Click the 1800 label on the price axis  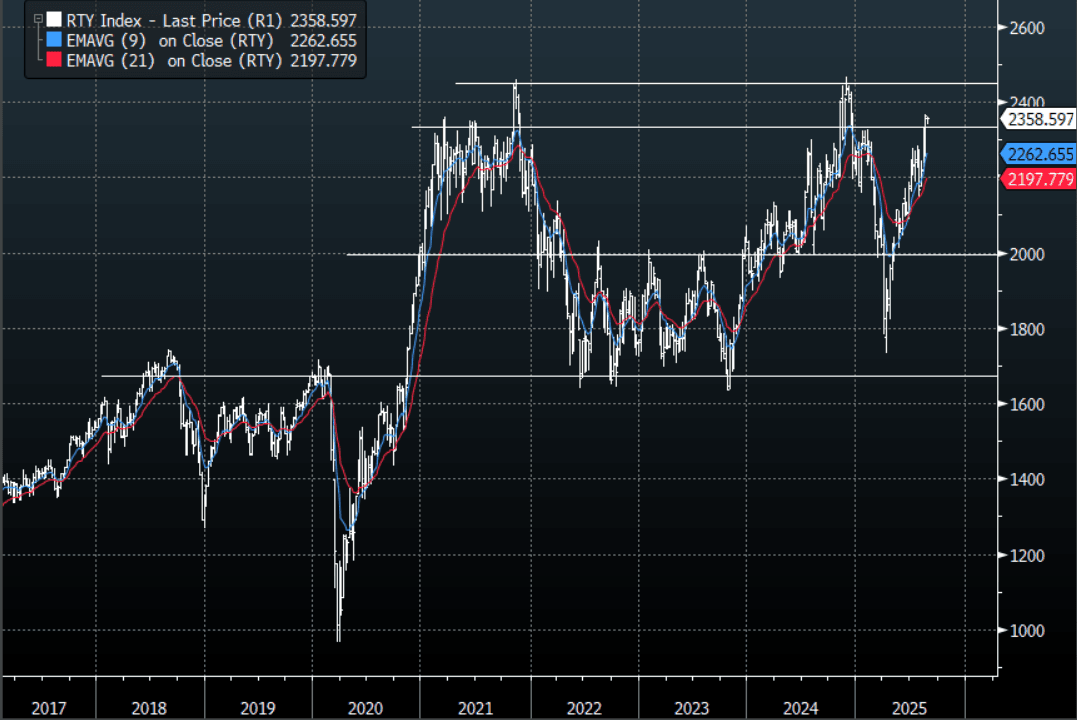tap(1026, 329)
